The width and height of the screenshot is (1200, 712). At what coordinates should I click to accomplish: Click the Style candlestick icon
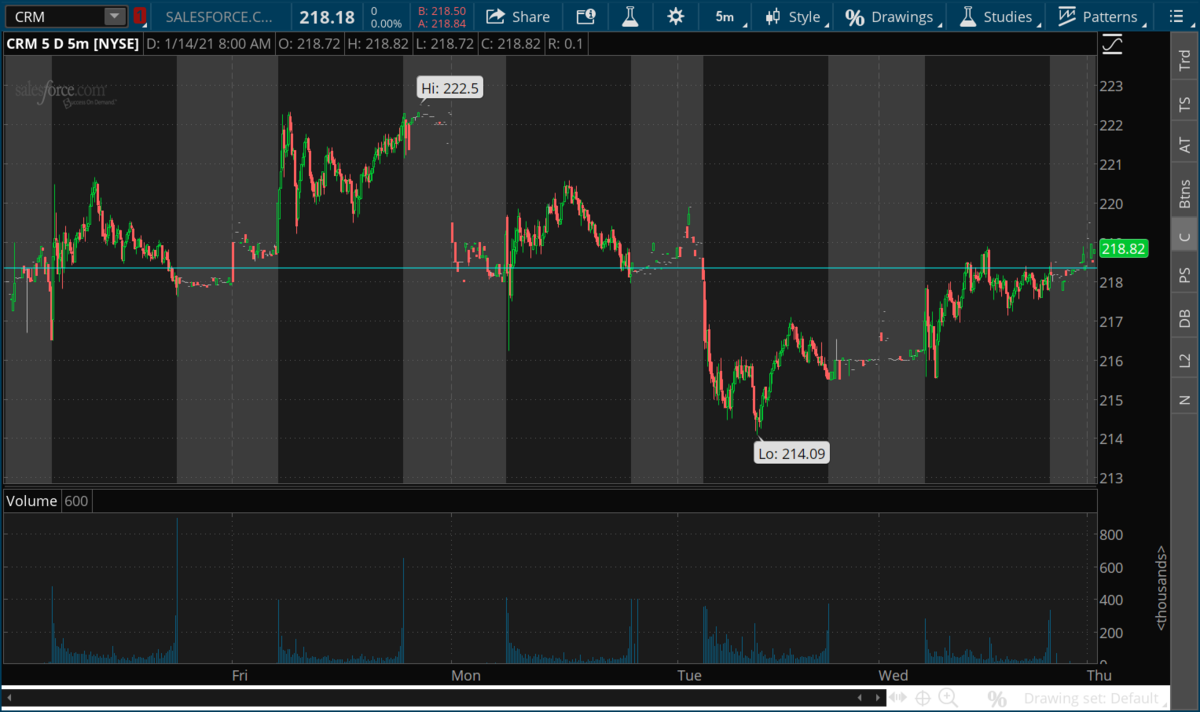point(773,16)
